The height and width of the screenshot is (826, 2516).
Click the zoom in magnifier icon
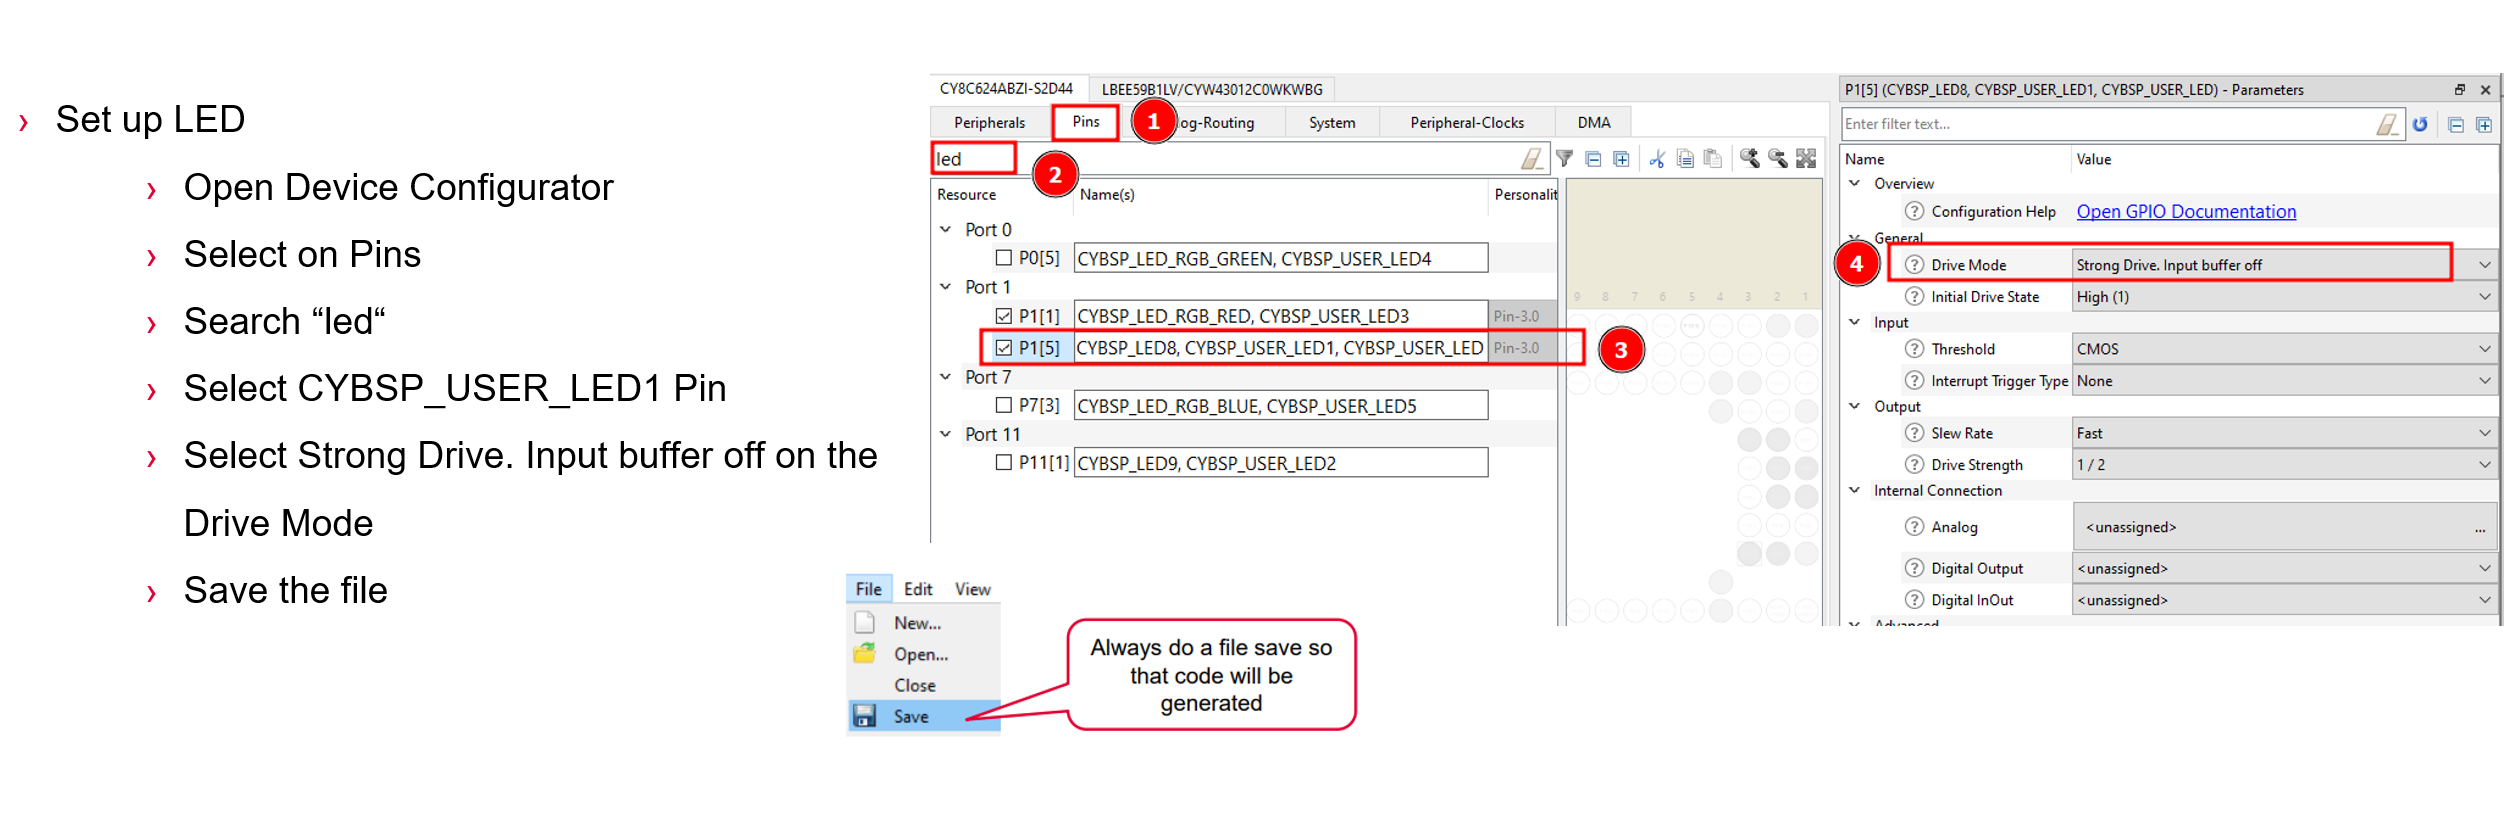[x=1749, y=159]
